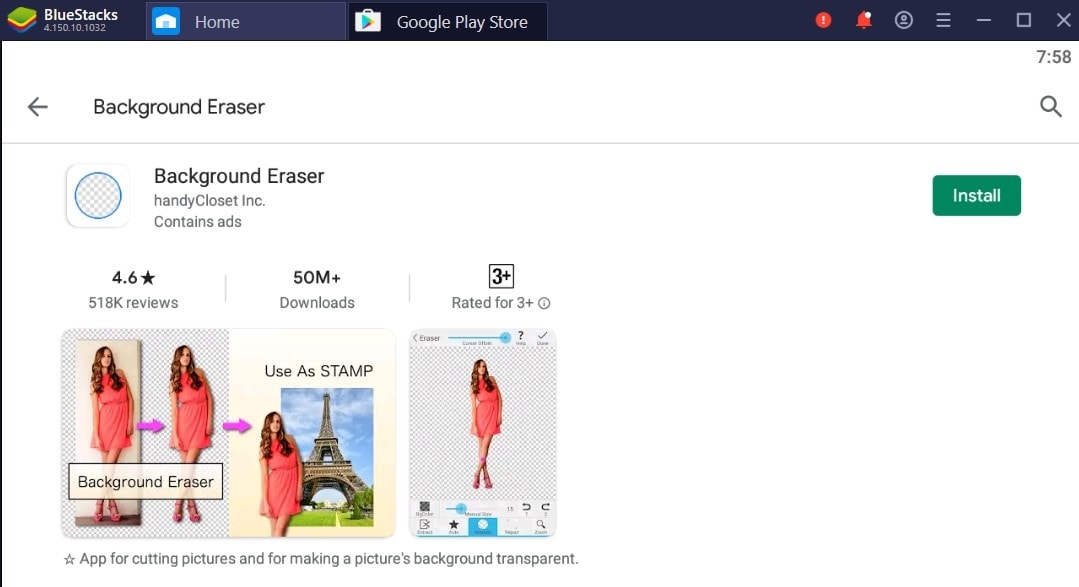Click the Play Store tab bag icon

point(367,21)
